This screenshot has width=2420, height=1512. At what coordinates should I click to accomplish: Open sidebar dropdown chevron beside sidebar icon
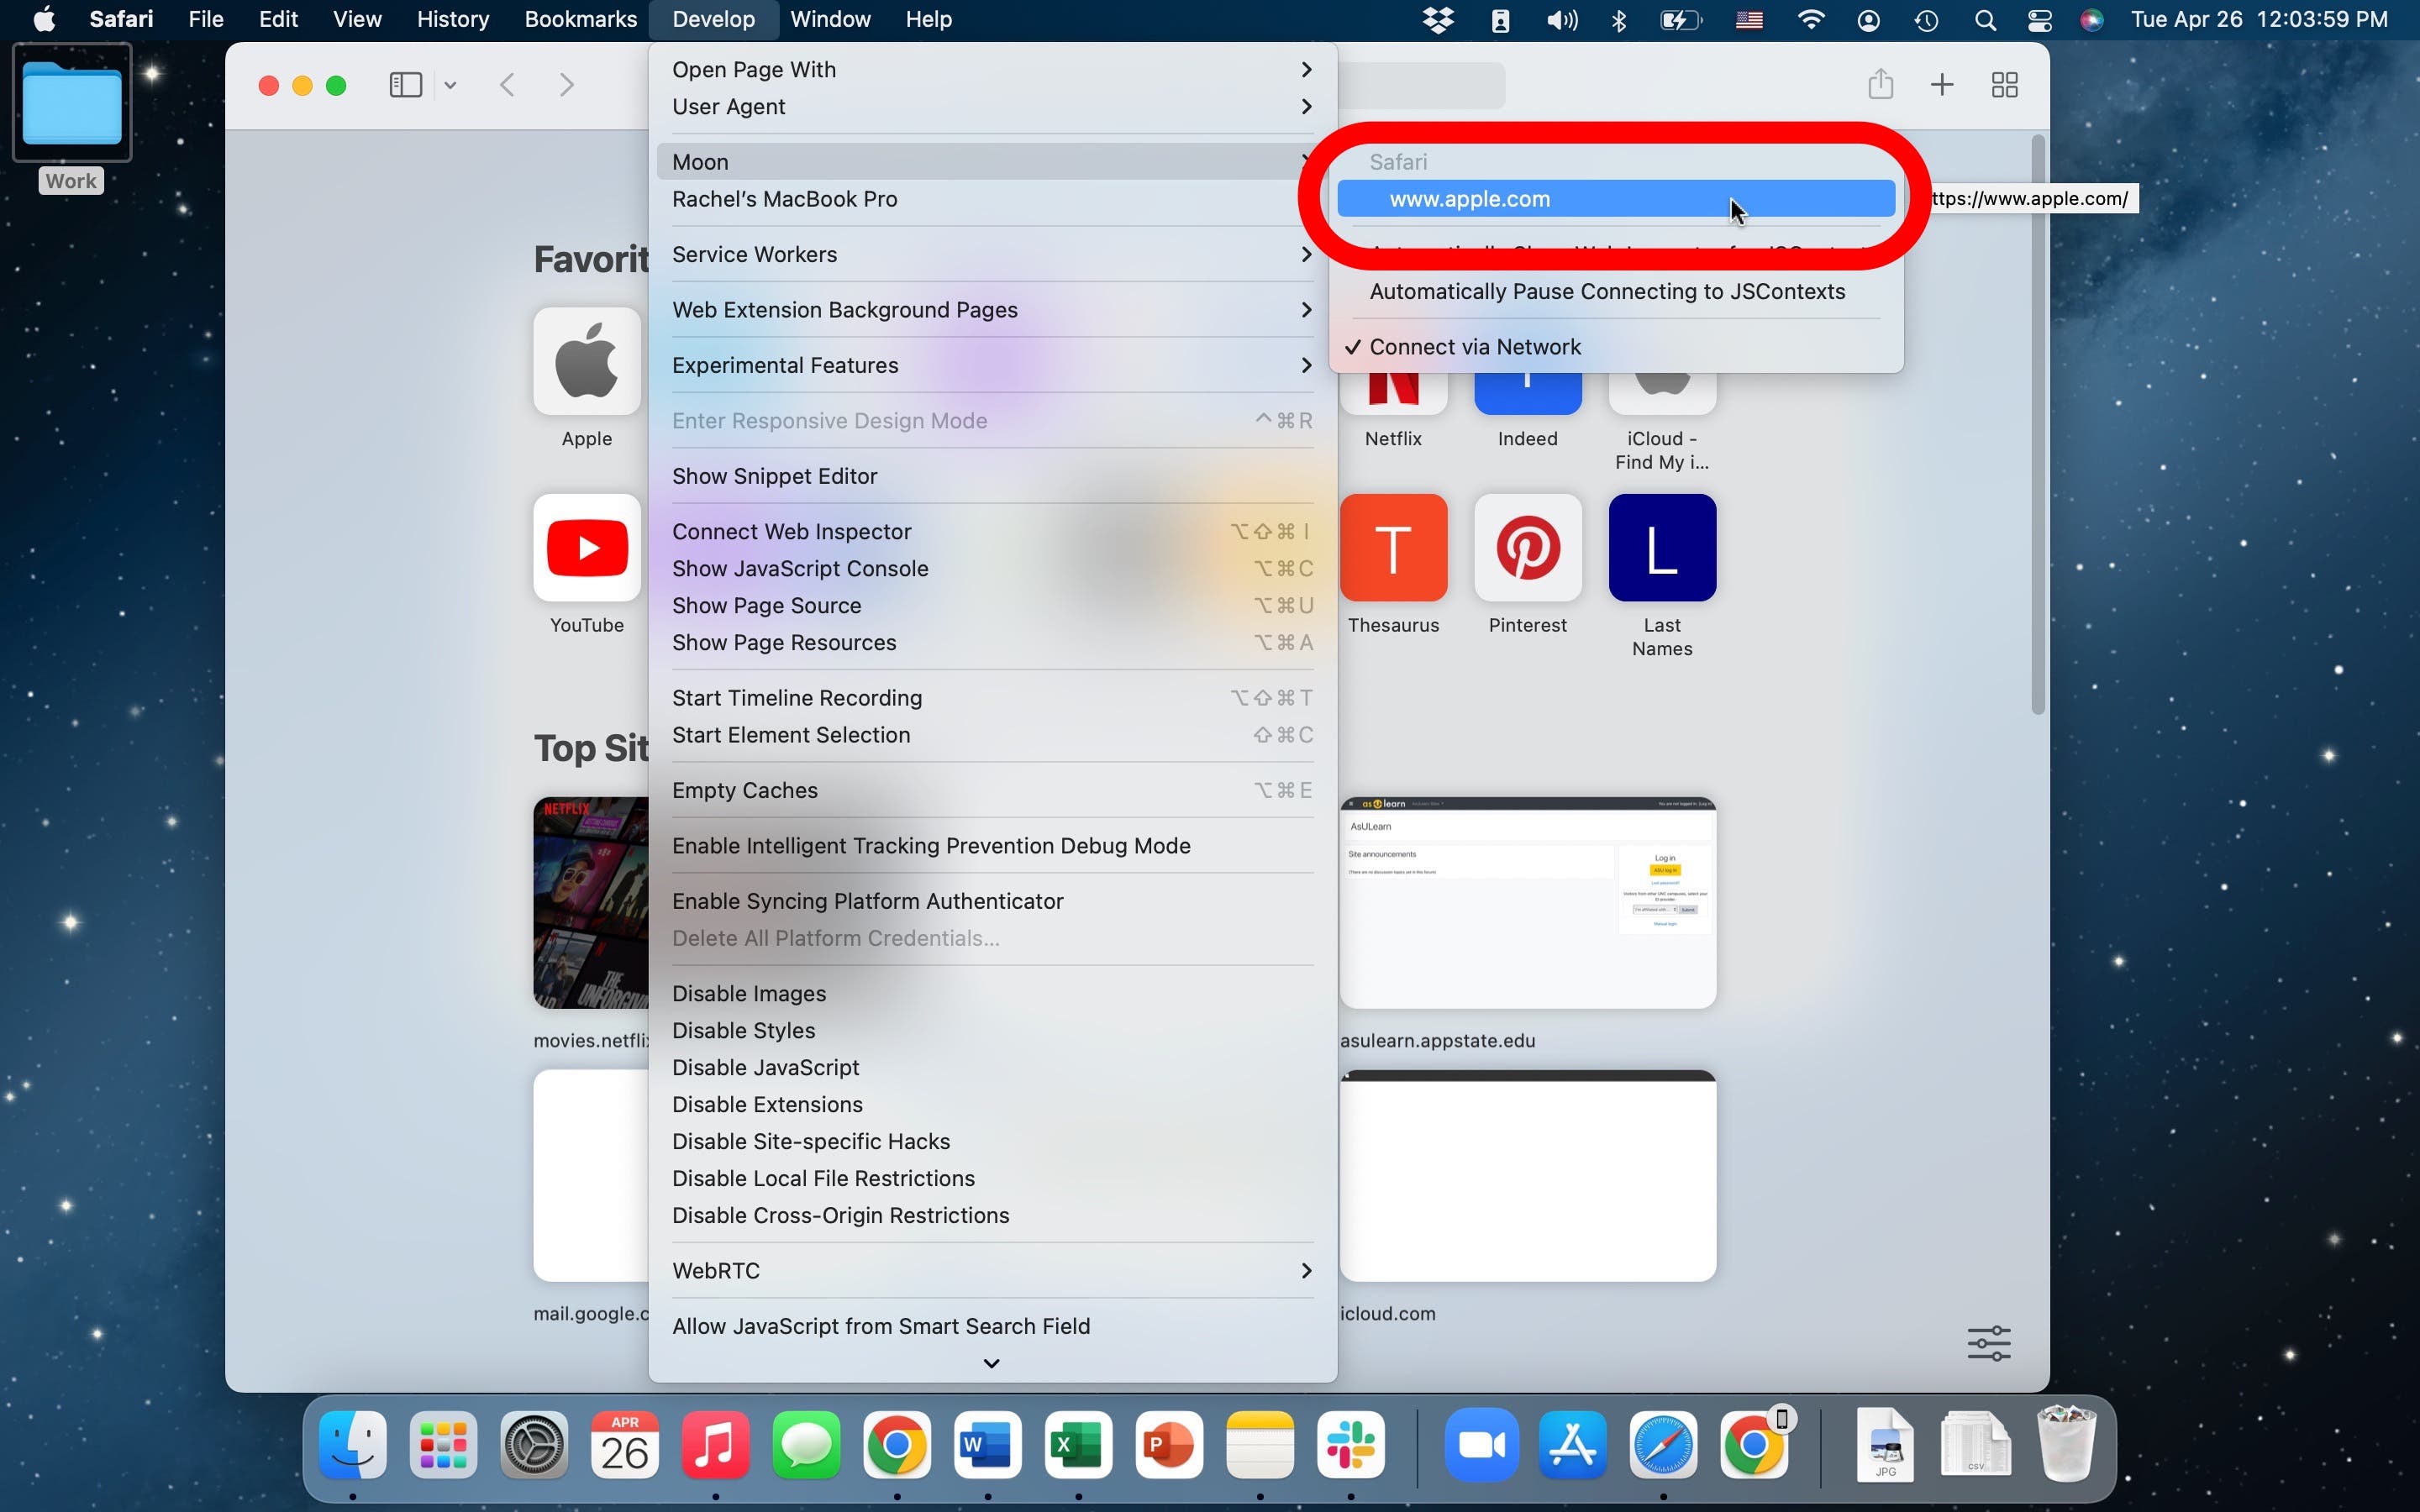[450, 86]
